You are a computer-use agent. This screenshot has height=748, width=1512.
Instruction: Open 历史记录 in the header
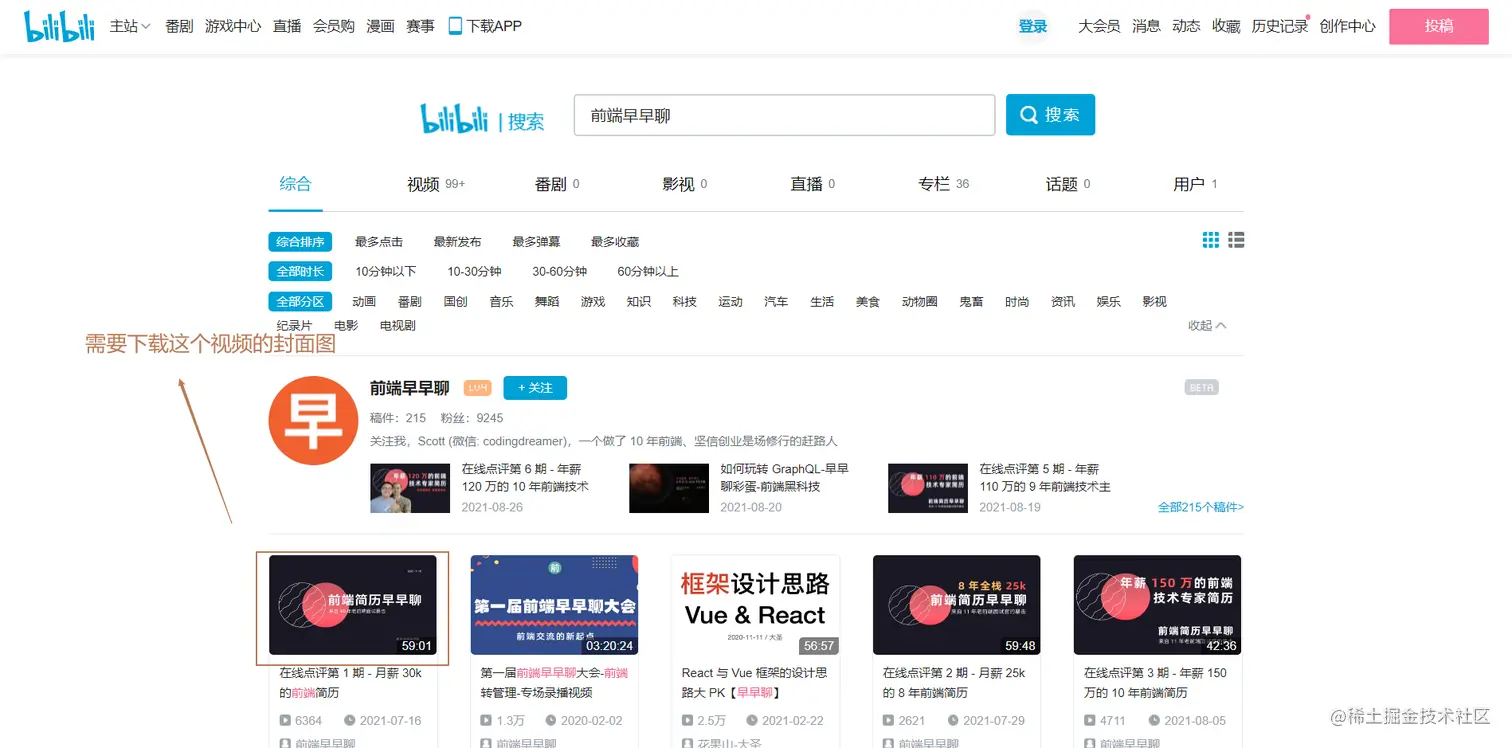[x=1280, y=26]
